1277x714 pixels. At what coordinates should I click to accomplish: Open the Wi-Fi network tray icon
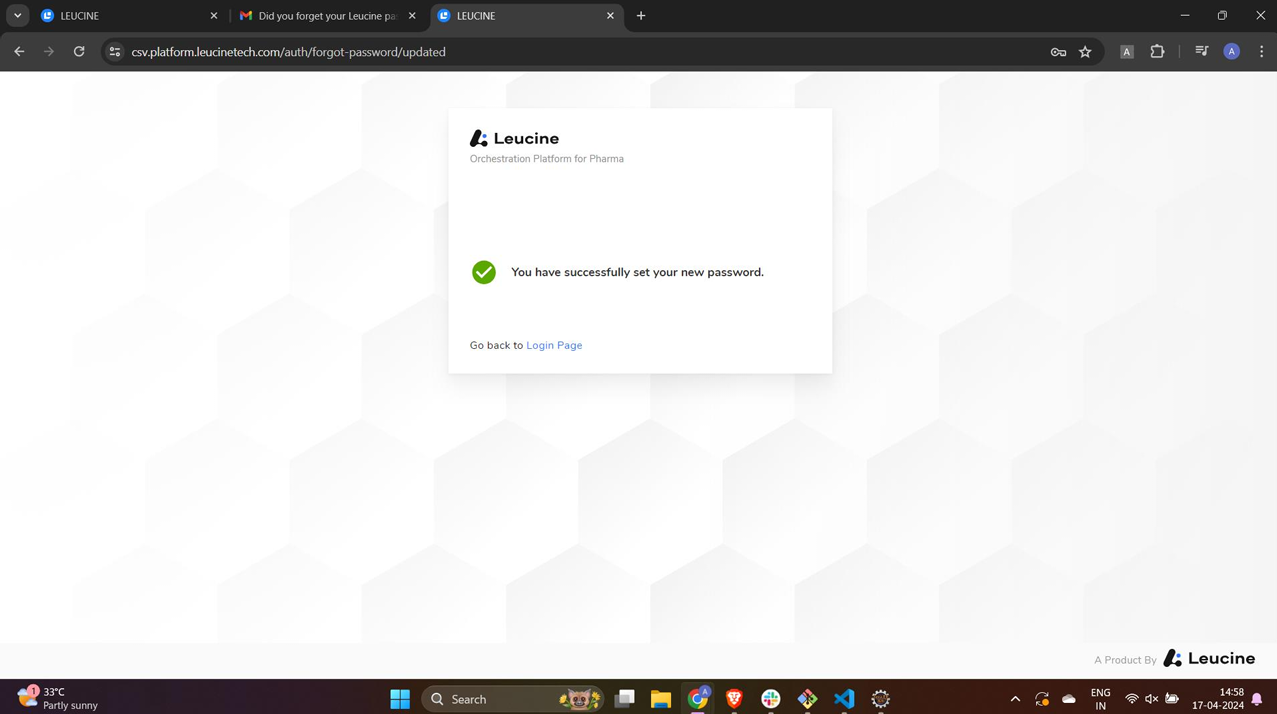click(x=1132, y=699)
